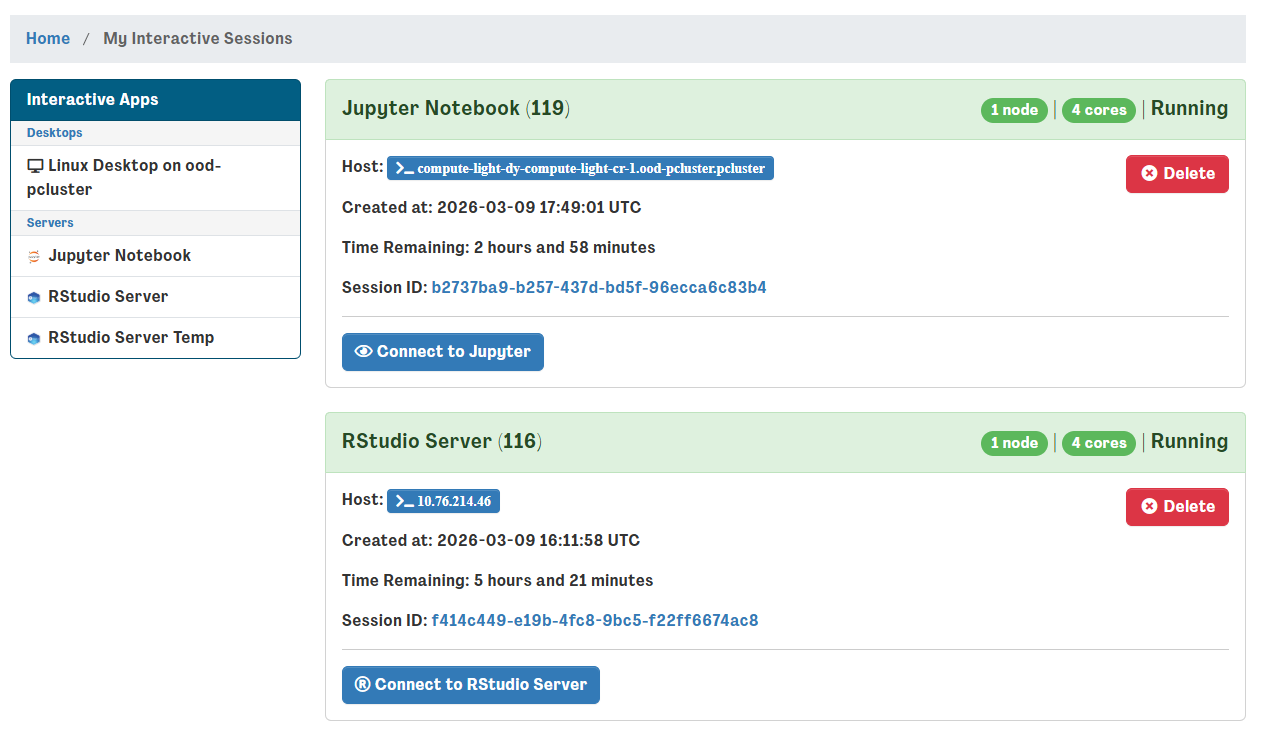Click the eye icon on Connect to Jupyter
This screenshot has width=1288, height=756.
coord(363,352)
